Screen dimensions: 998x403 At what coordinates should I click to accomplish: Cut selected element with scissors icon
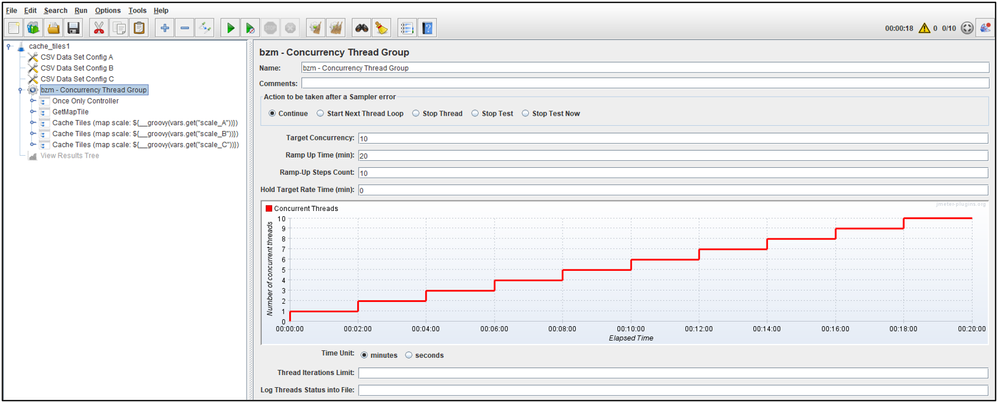click(99, 28)
